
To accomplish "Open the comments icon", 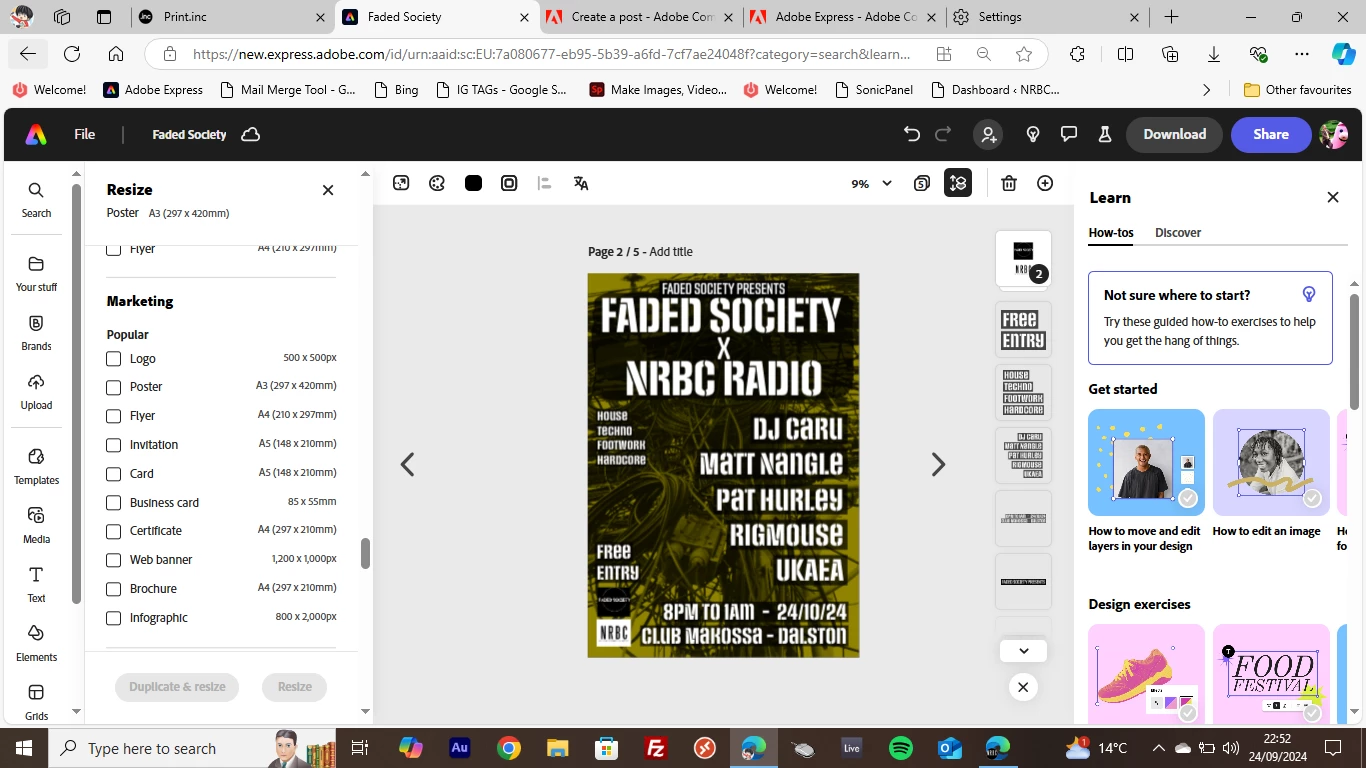I will 1068,134.
